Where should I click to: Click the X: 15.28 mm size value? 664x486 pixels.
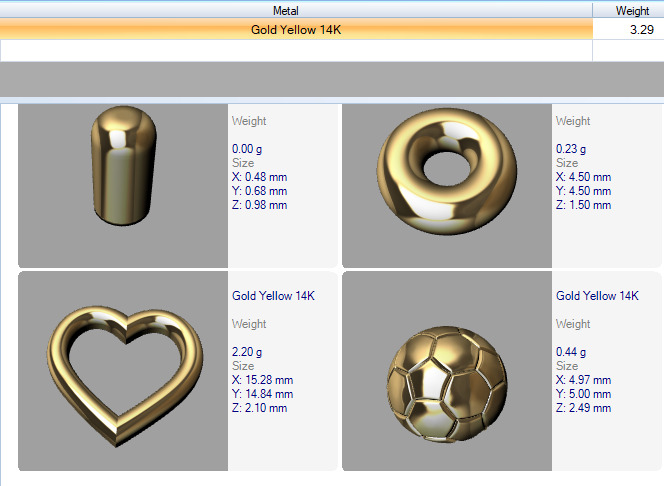[263, 380]
